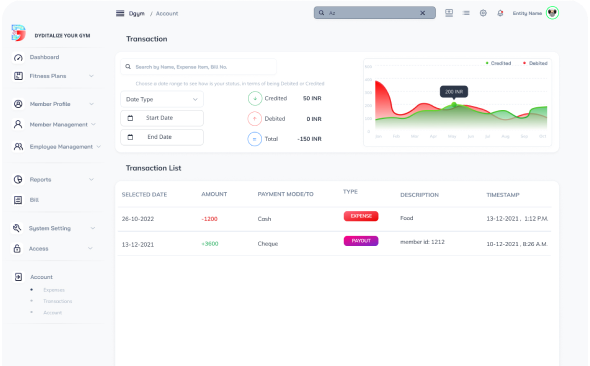The height and width of the screenshot is (366, 590).
Task: Click the green chart data point marker
Action: coord(454,105)
